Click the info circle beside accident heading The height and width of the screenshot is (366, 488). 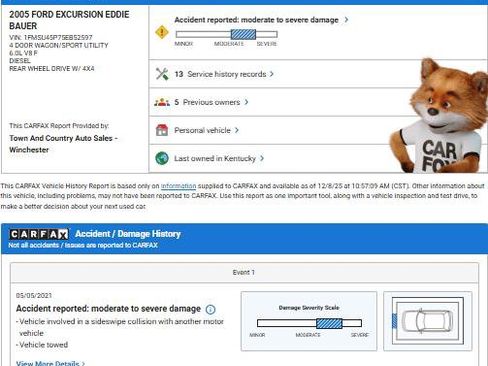click(x=210, y=309)
